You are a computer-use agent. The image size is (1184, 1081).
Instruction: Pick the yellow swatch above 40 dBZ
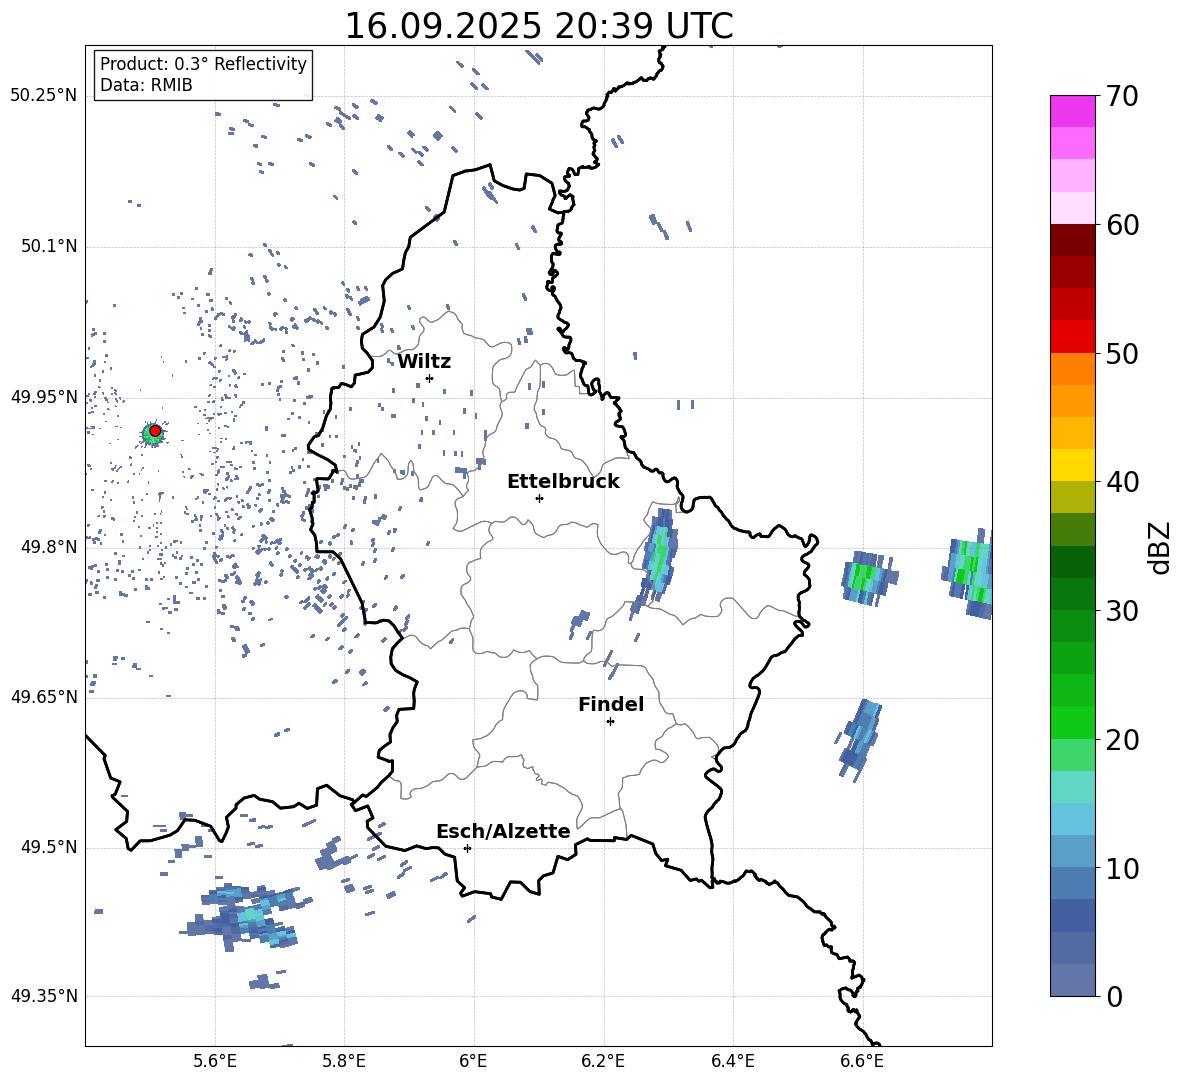pyautogui.click(x=1072, y=465)
